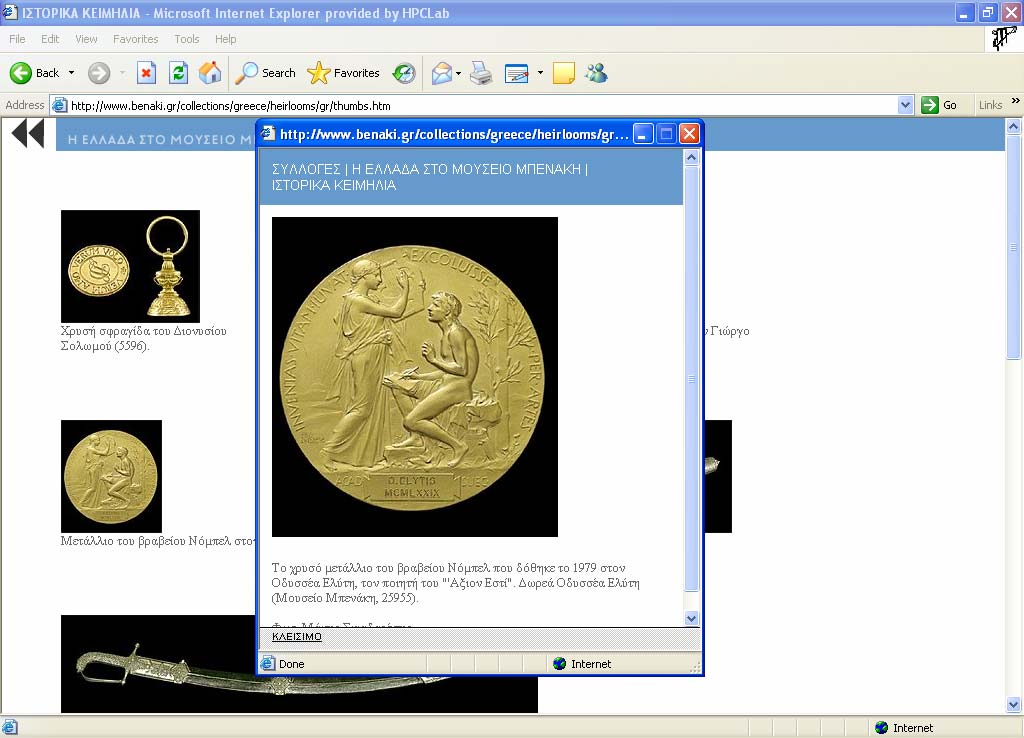Open the History clock icon

tap(404, 72)
